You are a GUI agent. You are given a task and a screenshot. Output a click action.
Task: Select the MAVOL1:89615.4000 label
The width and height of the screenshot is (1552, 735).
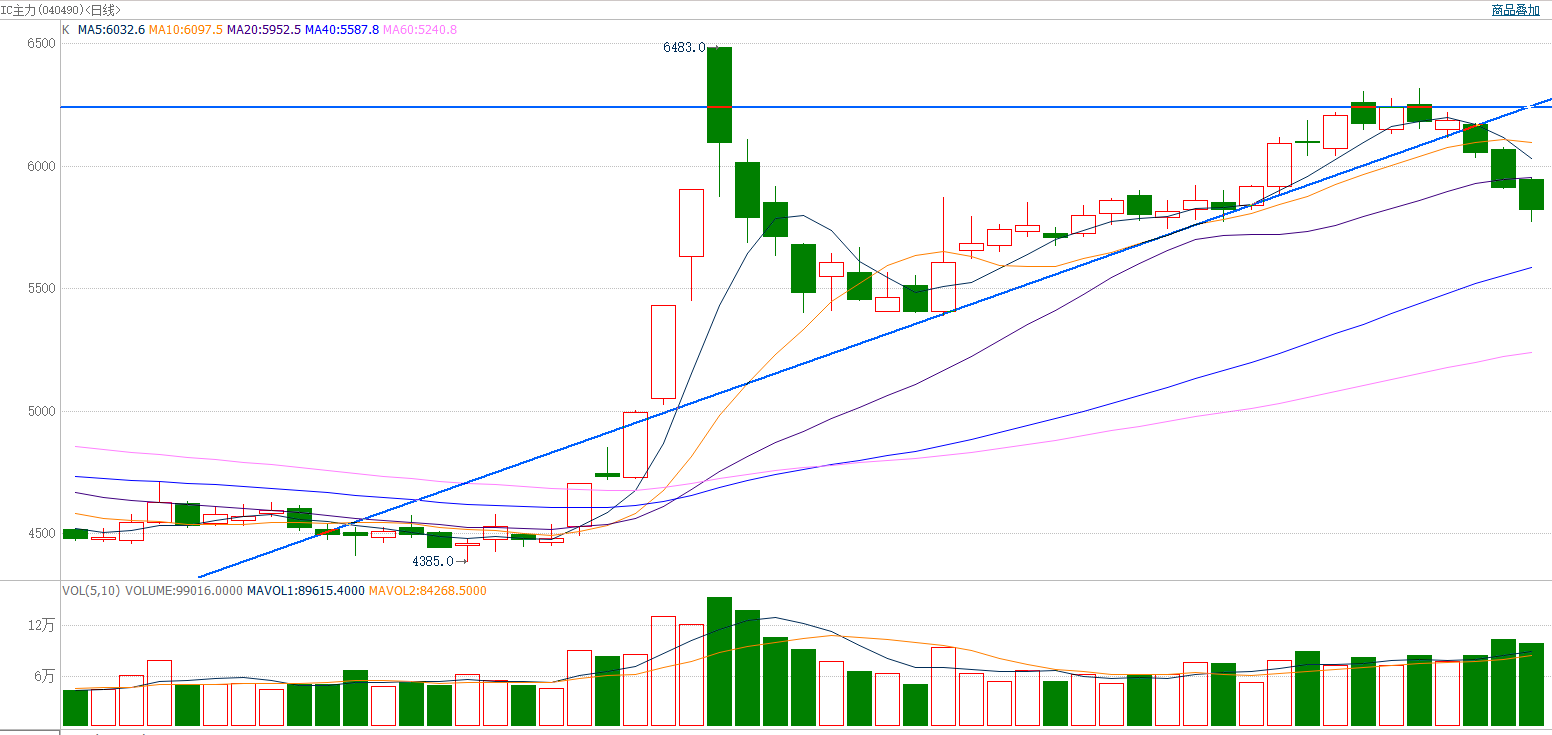pyautogui.click(x=305, y=591)
